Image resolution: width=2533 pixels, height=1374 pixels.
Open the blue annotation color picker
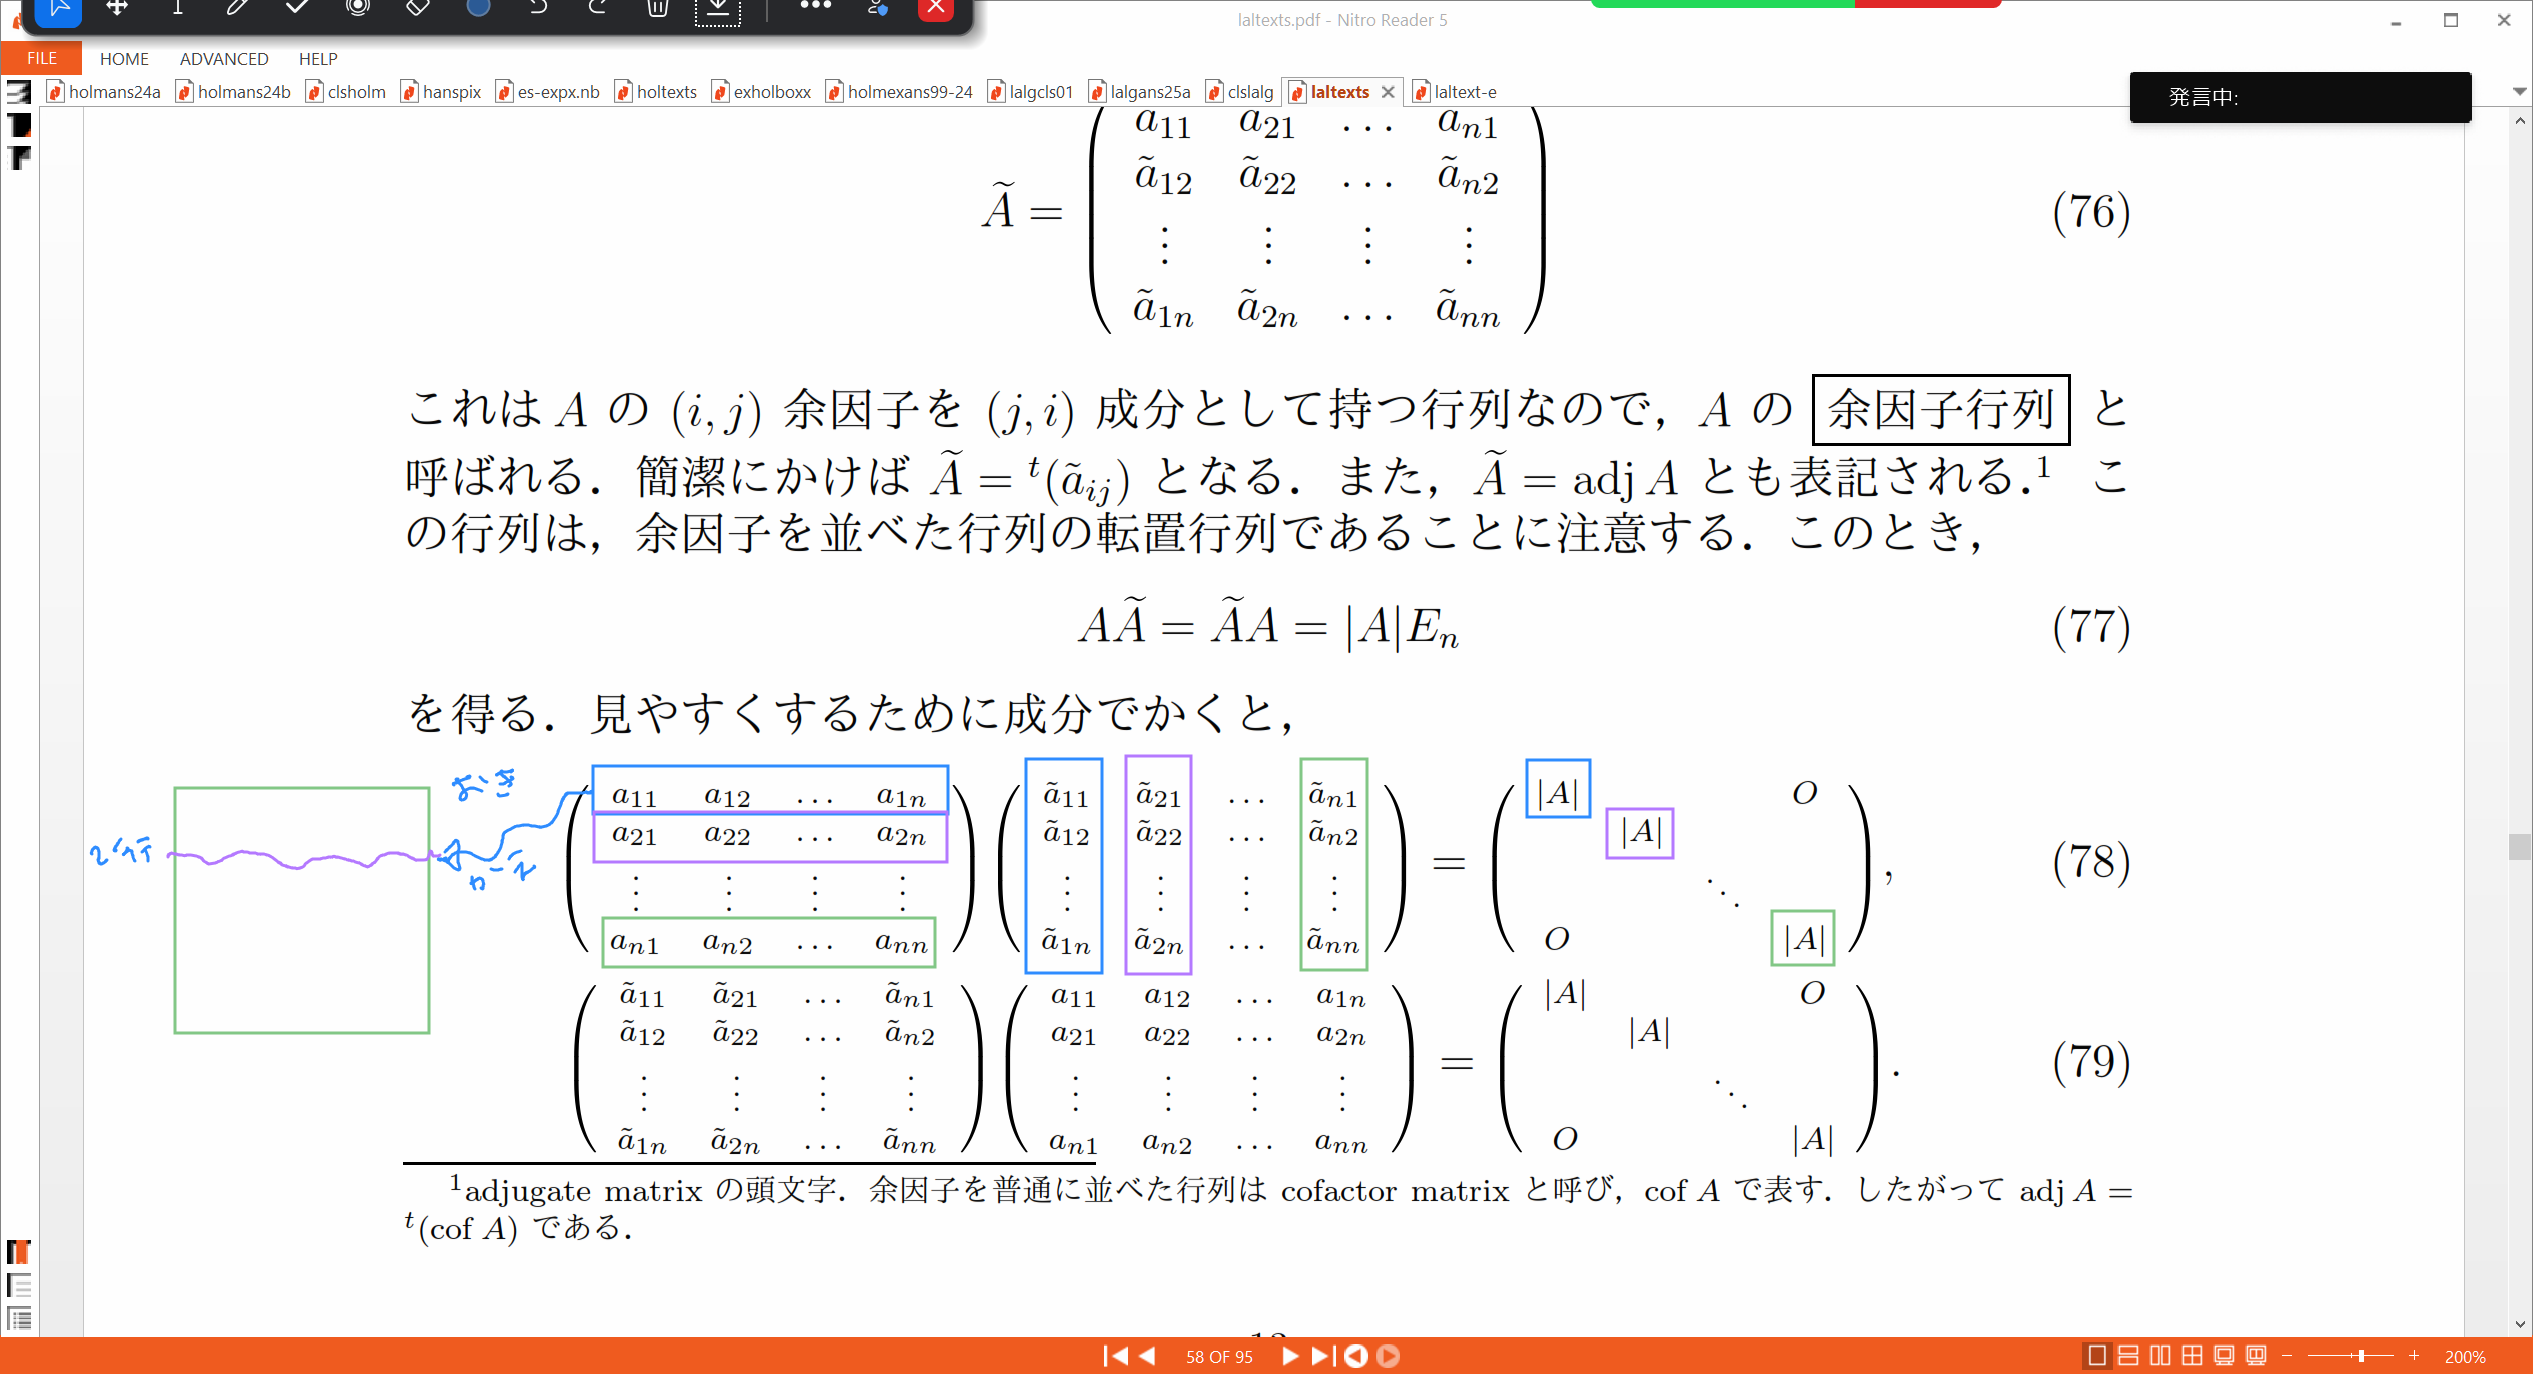coord(478,8)
